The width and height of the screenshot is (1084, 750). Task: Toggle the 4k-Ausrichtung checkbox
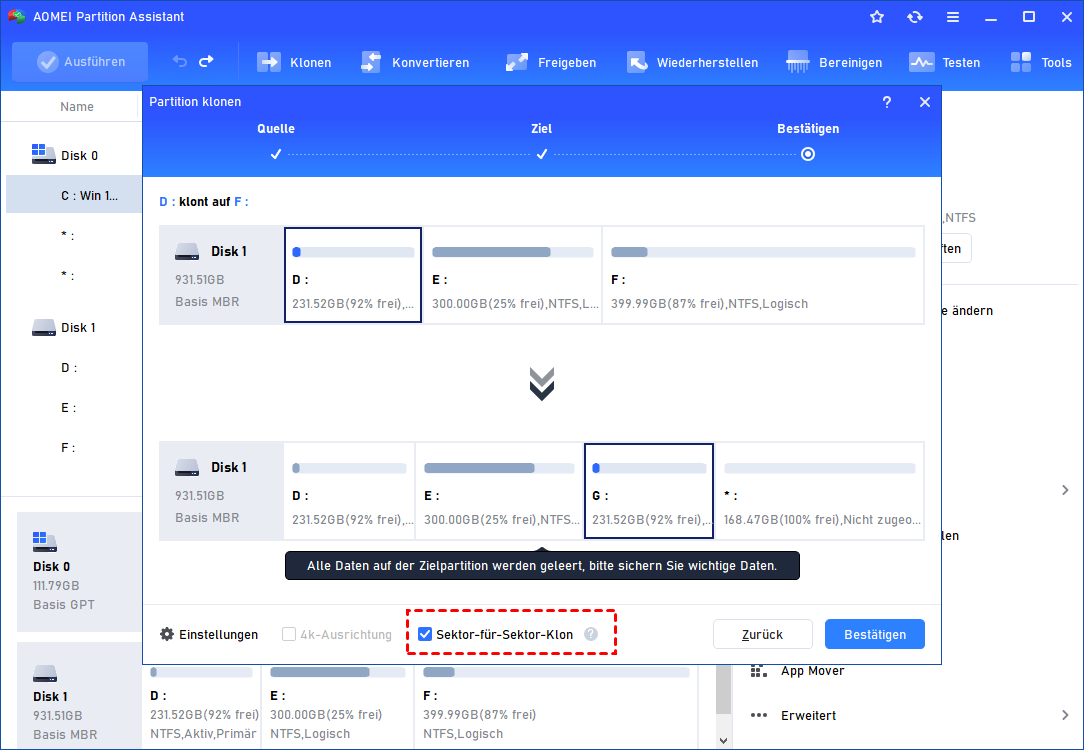289,634
